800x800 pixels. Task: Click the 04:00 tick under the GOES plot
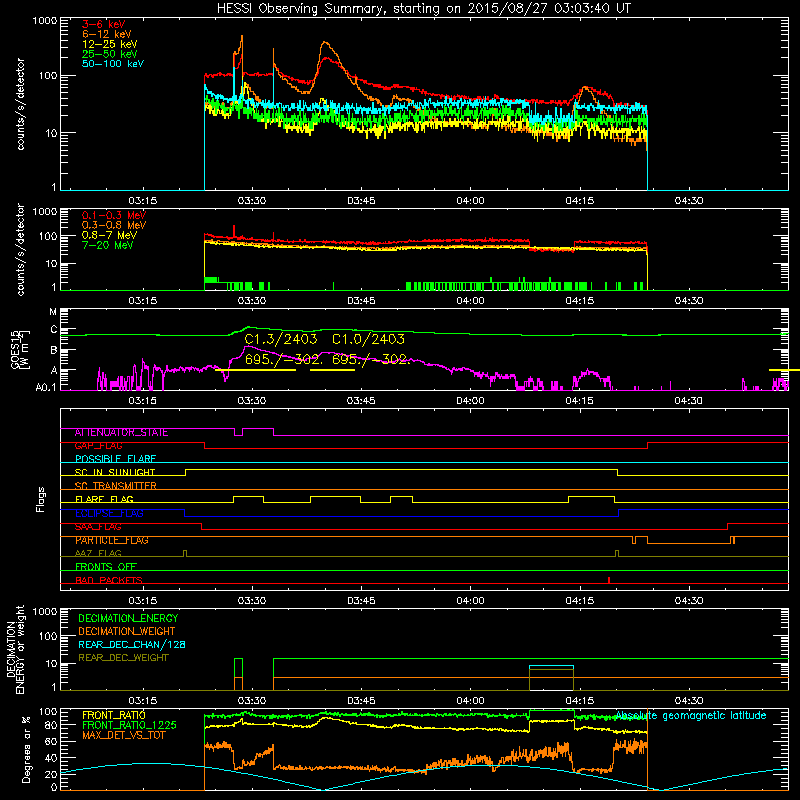coord(470,401)
